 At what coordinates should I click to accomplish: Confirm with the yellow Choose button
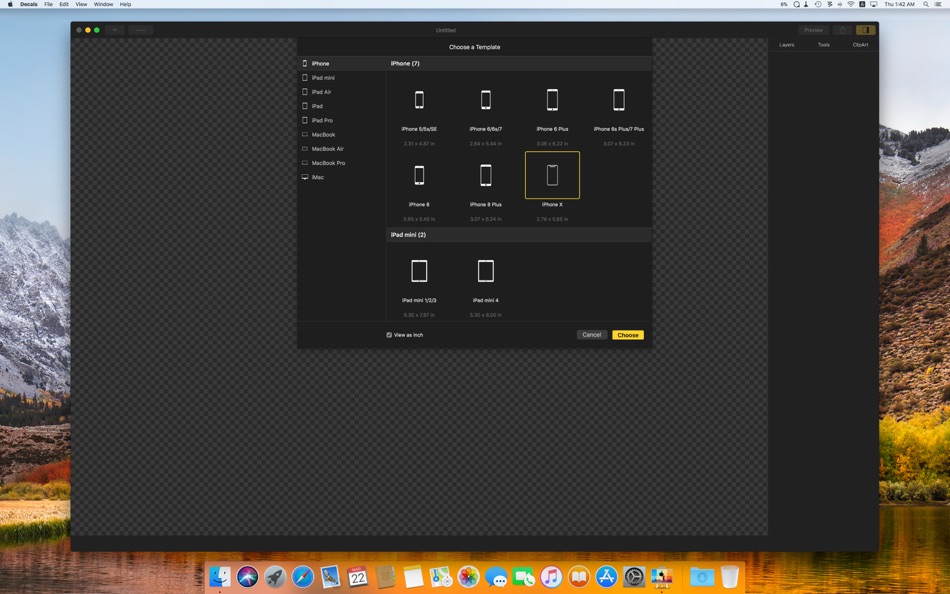coord(628,335)
